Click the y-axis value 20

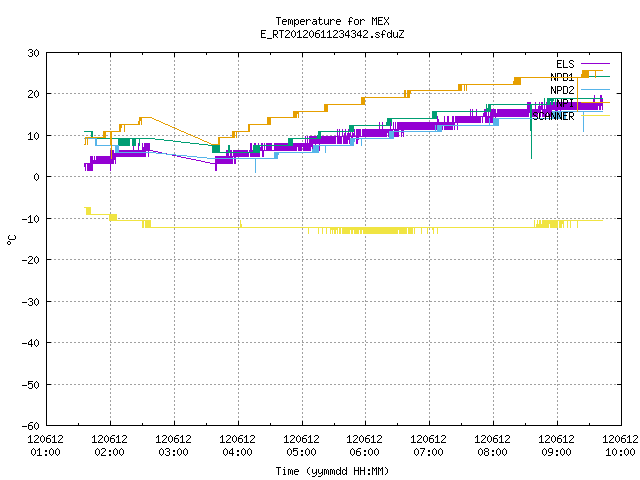pos(34,94)
